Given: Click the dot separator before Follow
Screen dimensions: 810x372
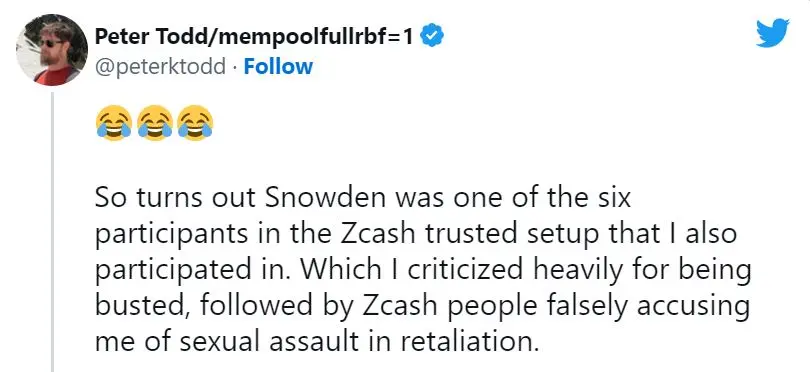Looking at the screenshot, I should pos(235,67).
